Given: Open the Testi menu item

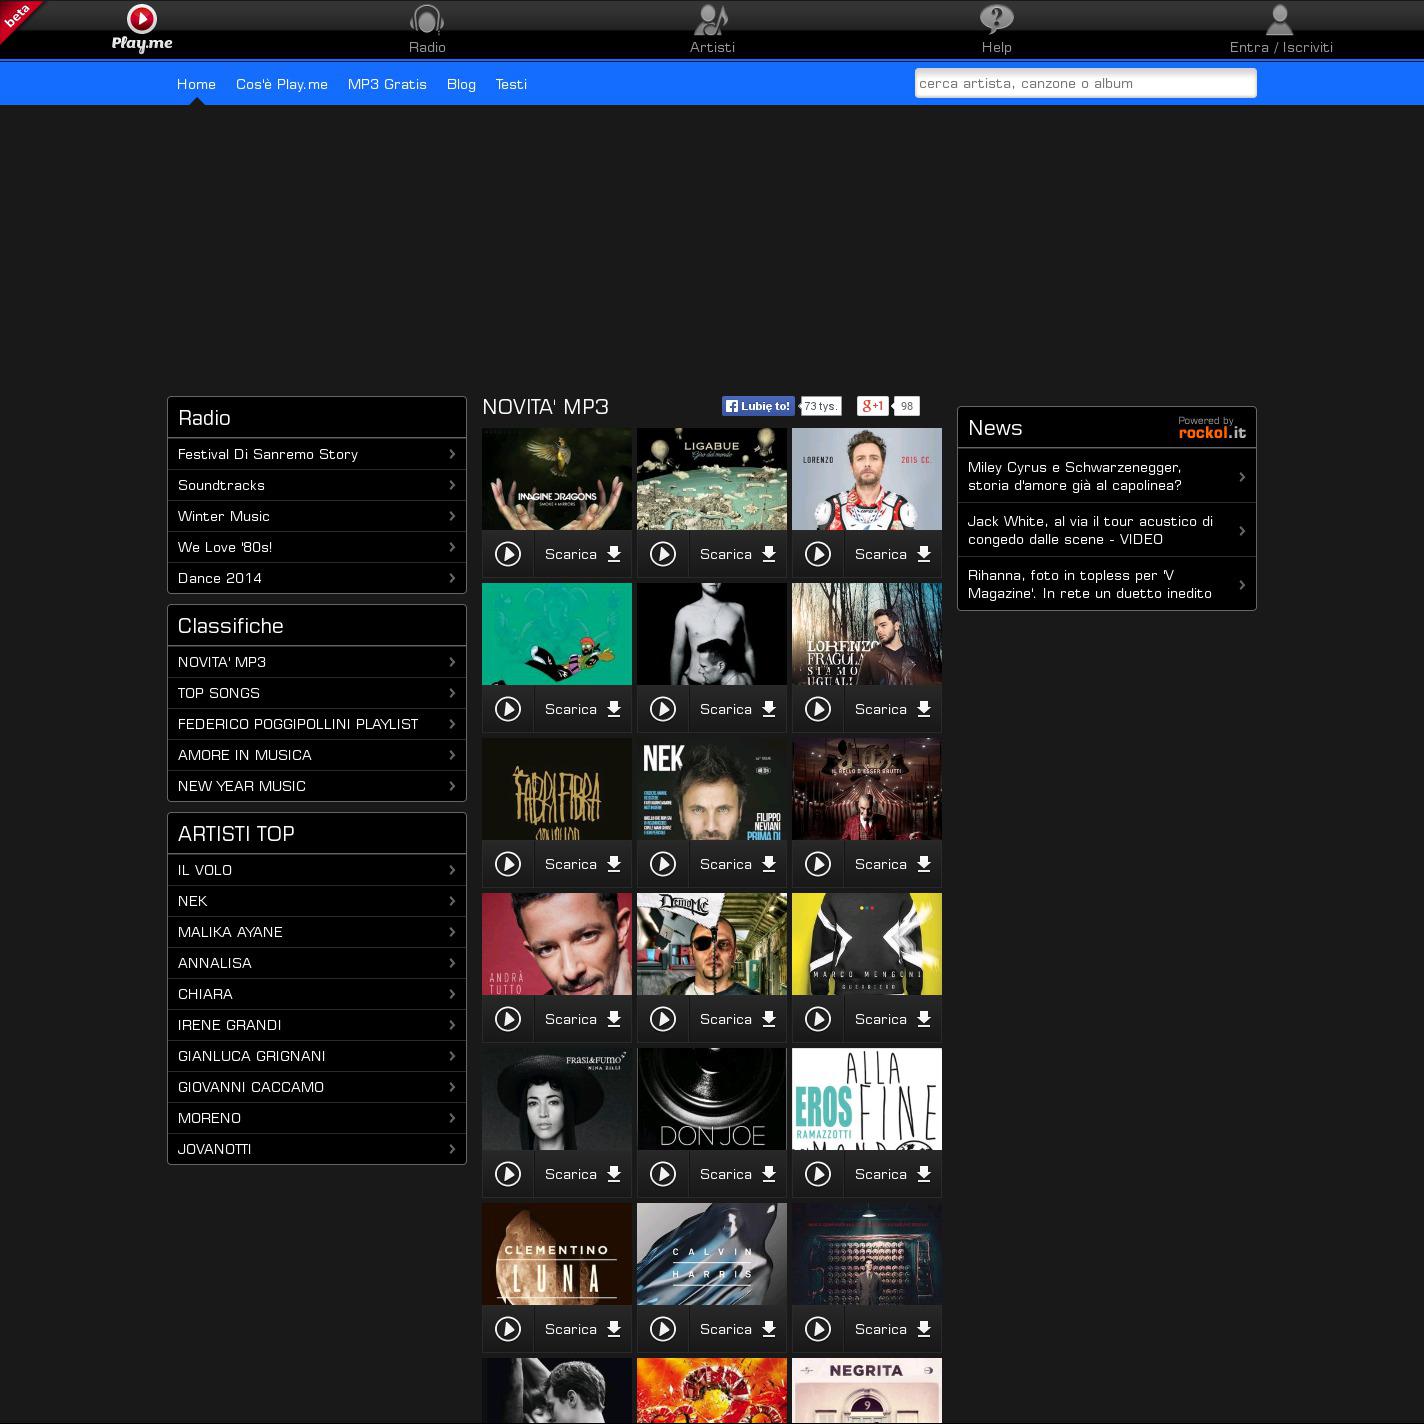Looking at the screenshot, I should click(x=511, y=84).
